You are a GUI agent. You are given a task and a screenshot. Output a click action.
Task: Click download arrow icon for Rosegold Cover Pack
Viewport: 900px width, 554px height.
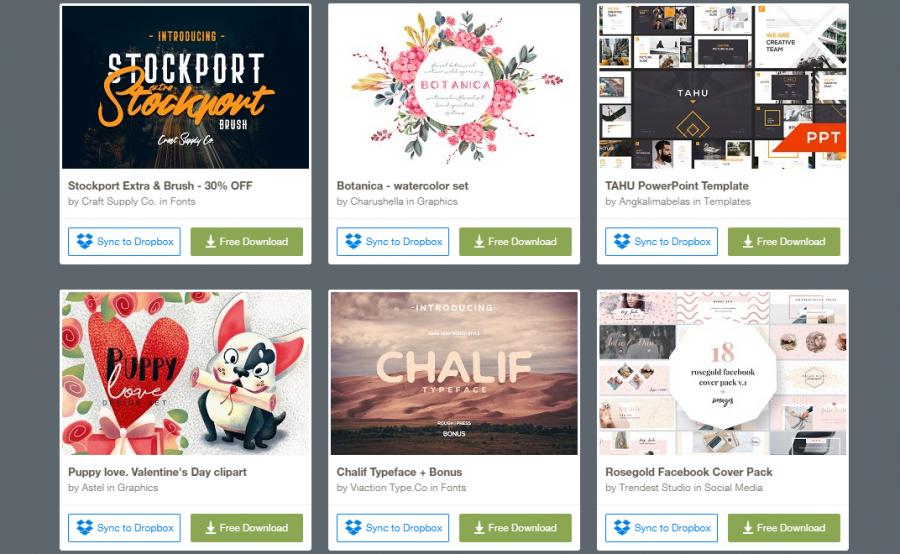point(748,528)
